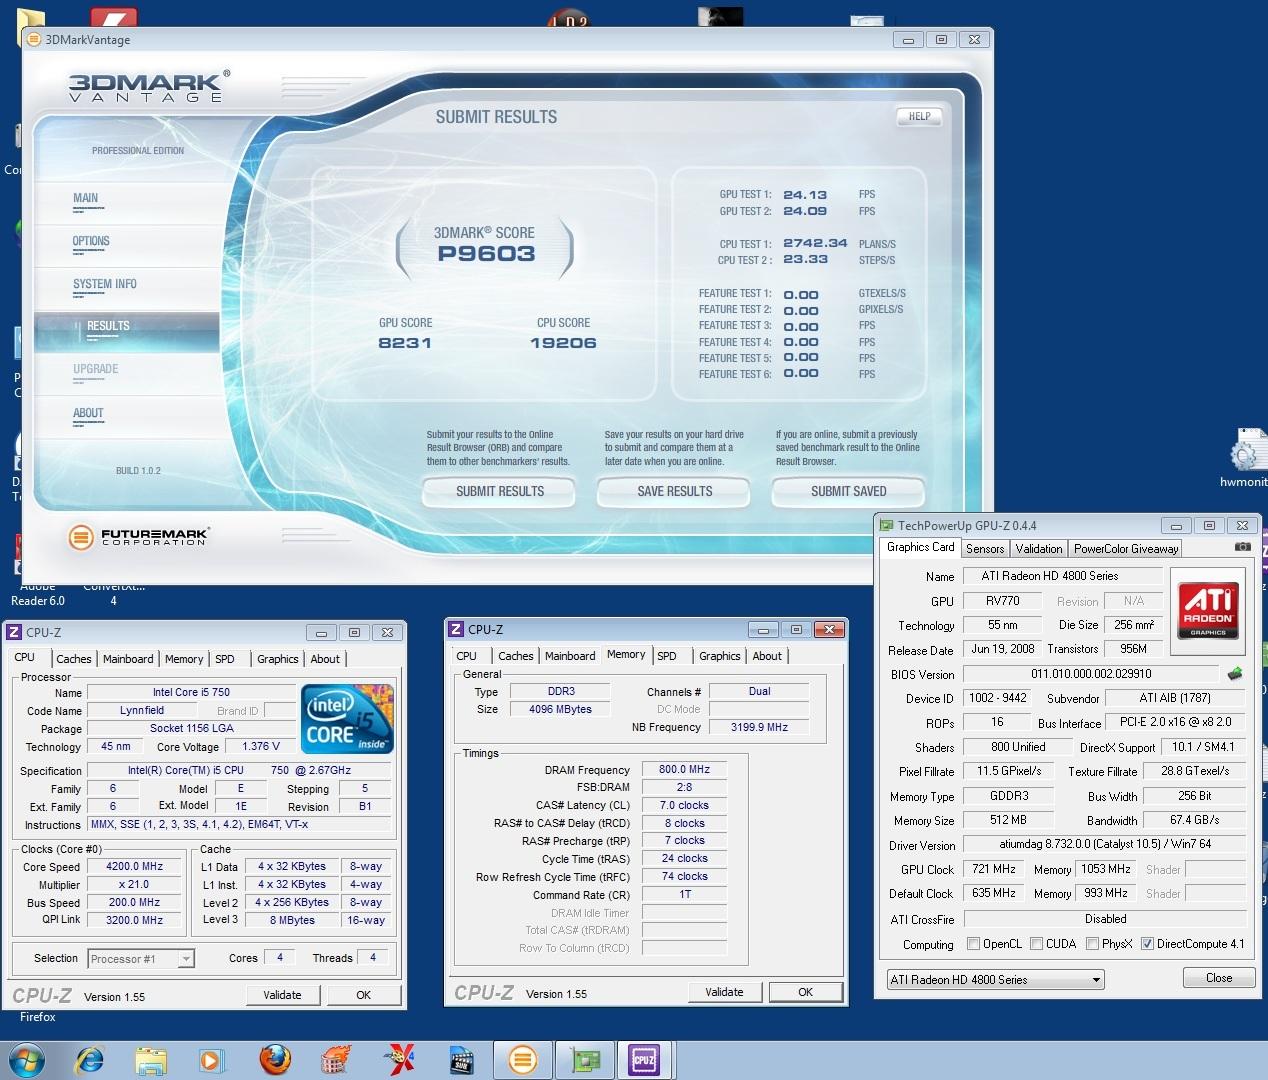Screen dimensions: 1268x1080
Task: Click the GPU-Z BIOS save chip icon
Action: [1235, 674]
